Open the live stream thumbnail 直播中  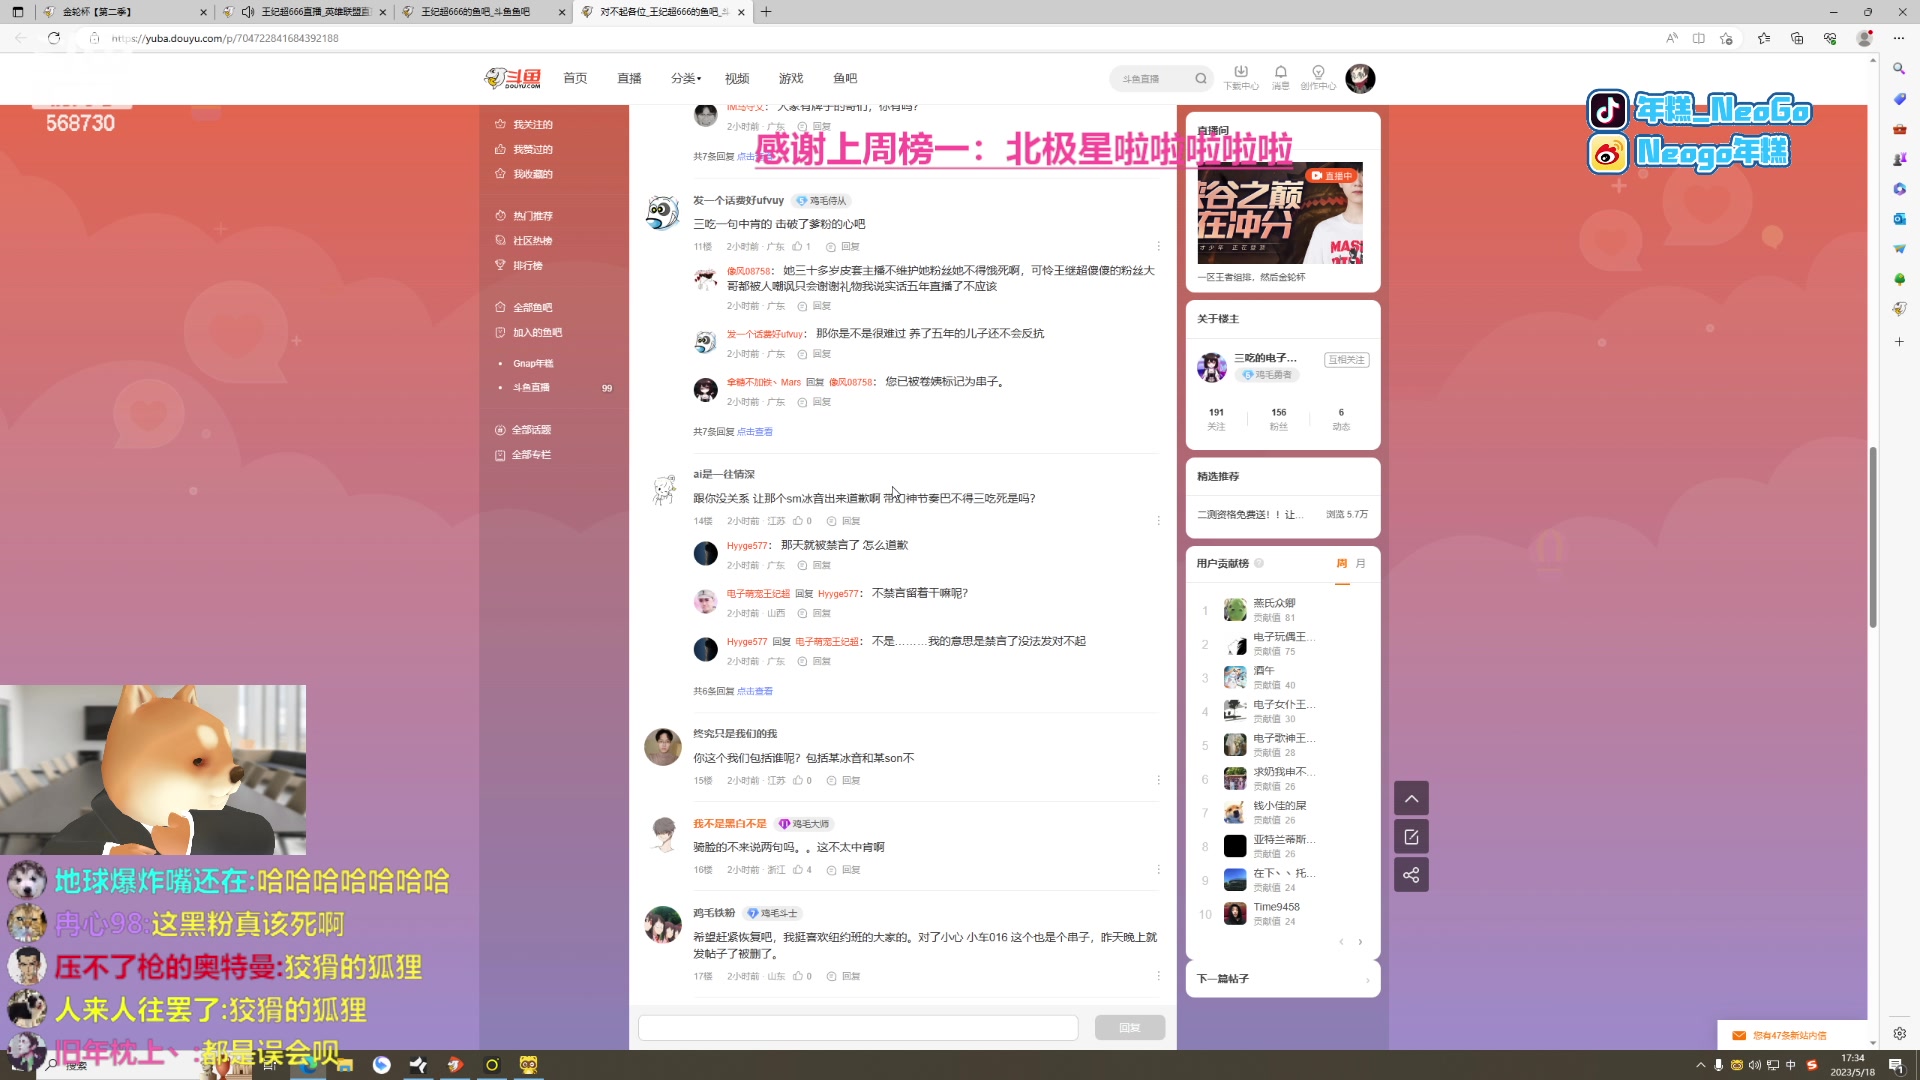pos(1280,213)
